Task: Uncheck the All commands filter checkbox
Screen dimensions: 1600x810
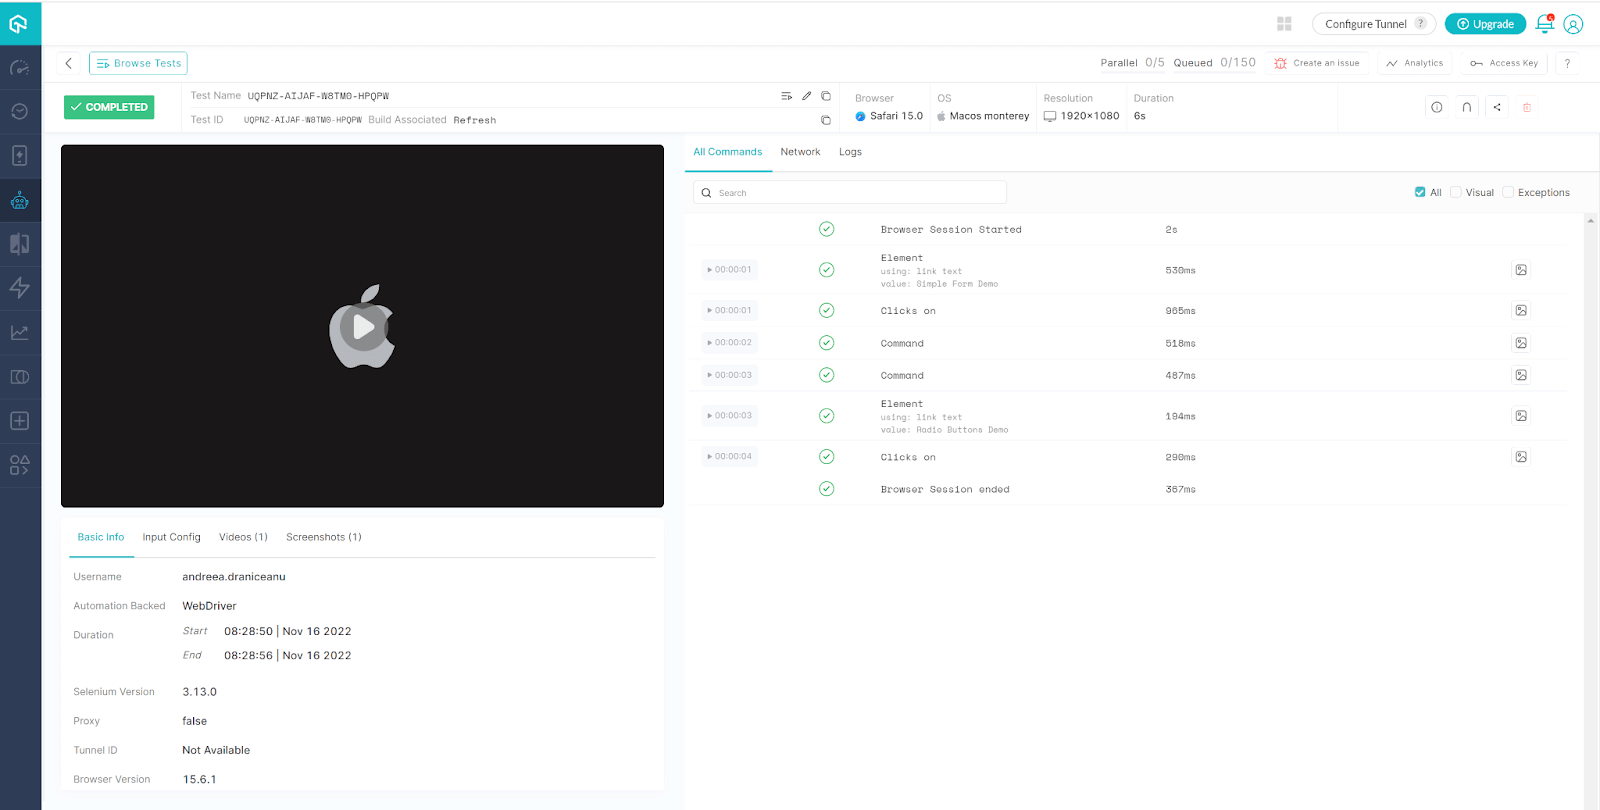Action: tap(1420, 192)
